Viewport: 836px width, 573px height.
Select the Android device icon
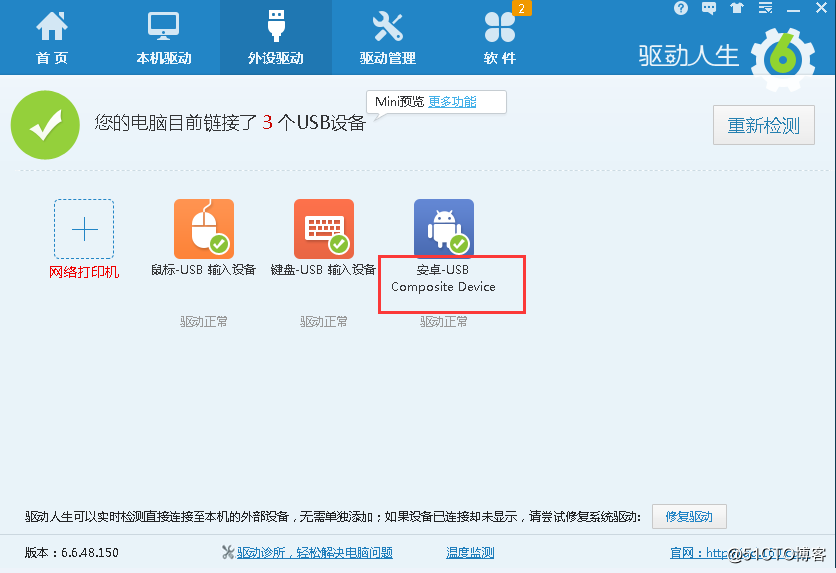pyautogui.click(x=444, y=229)
